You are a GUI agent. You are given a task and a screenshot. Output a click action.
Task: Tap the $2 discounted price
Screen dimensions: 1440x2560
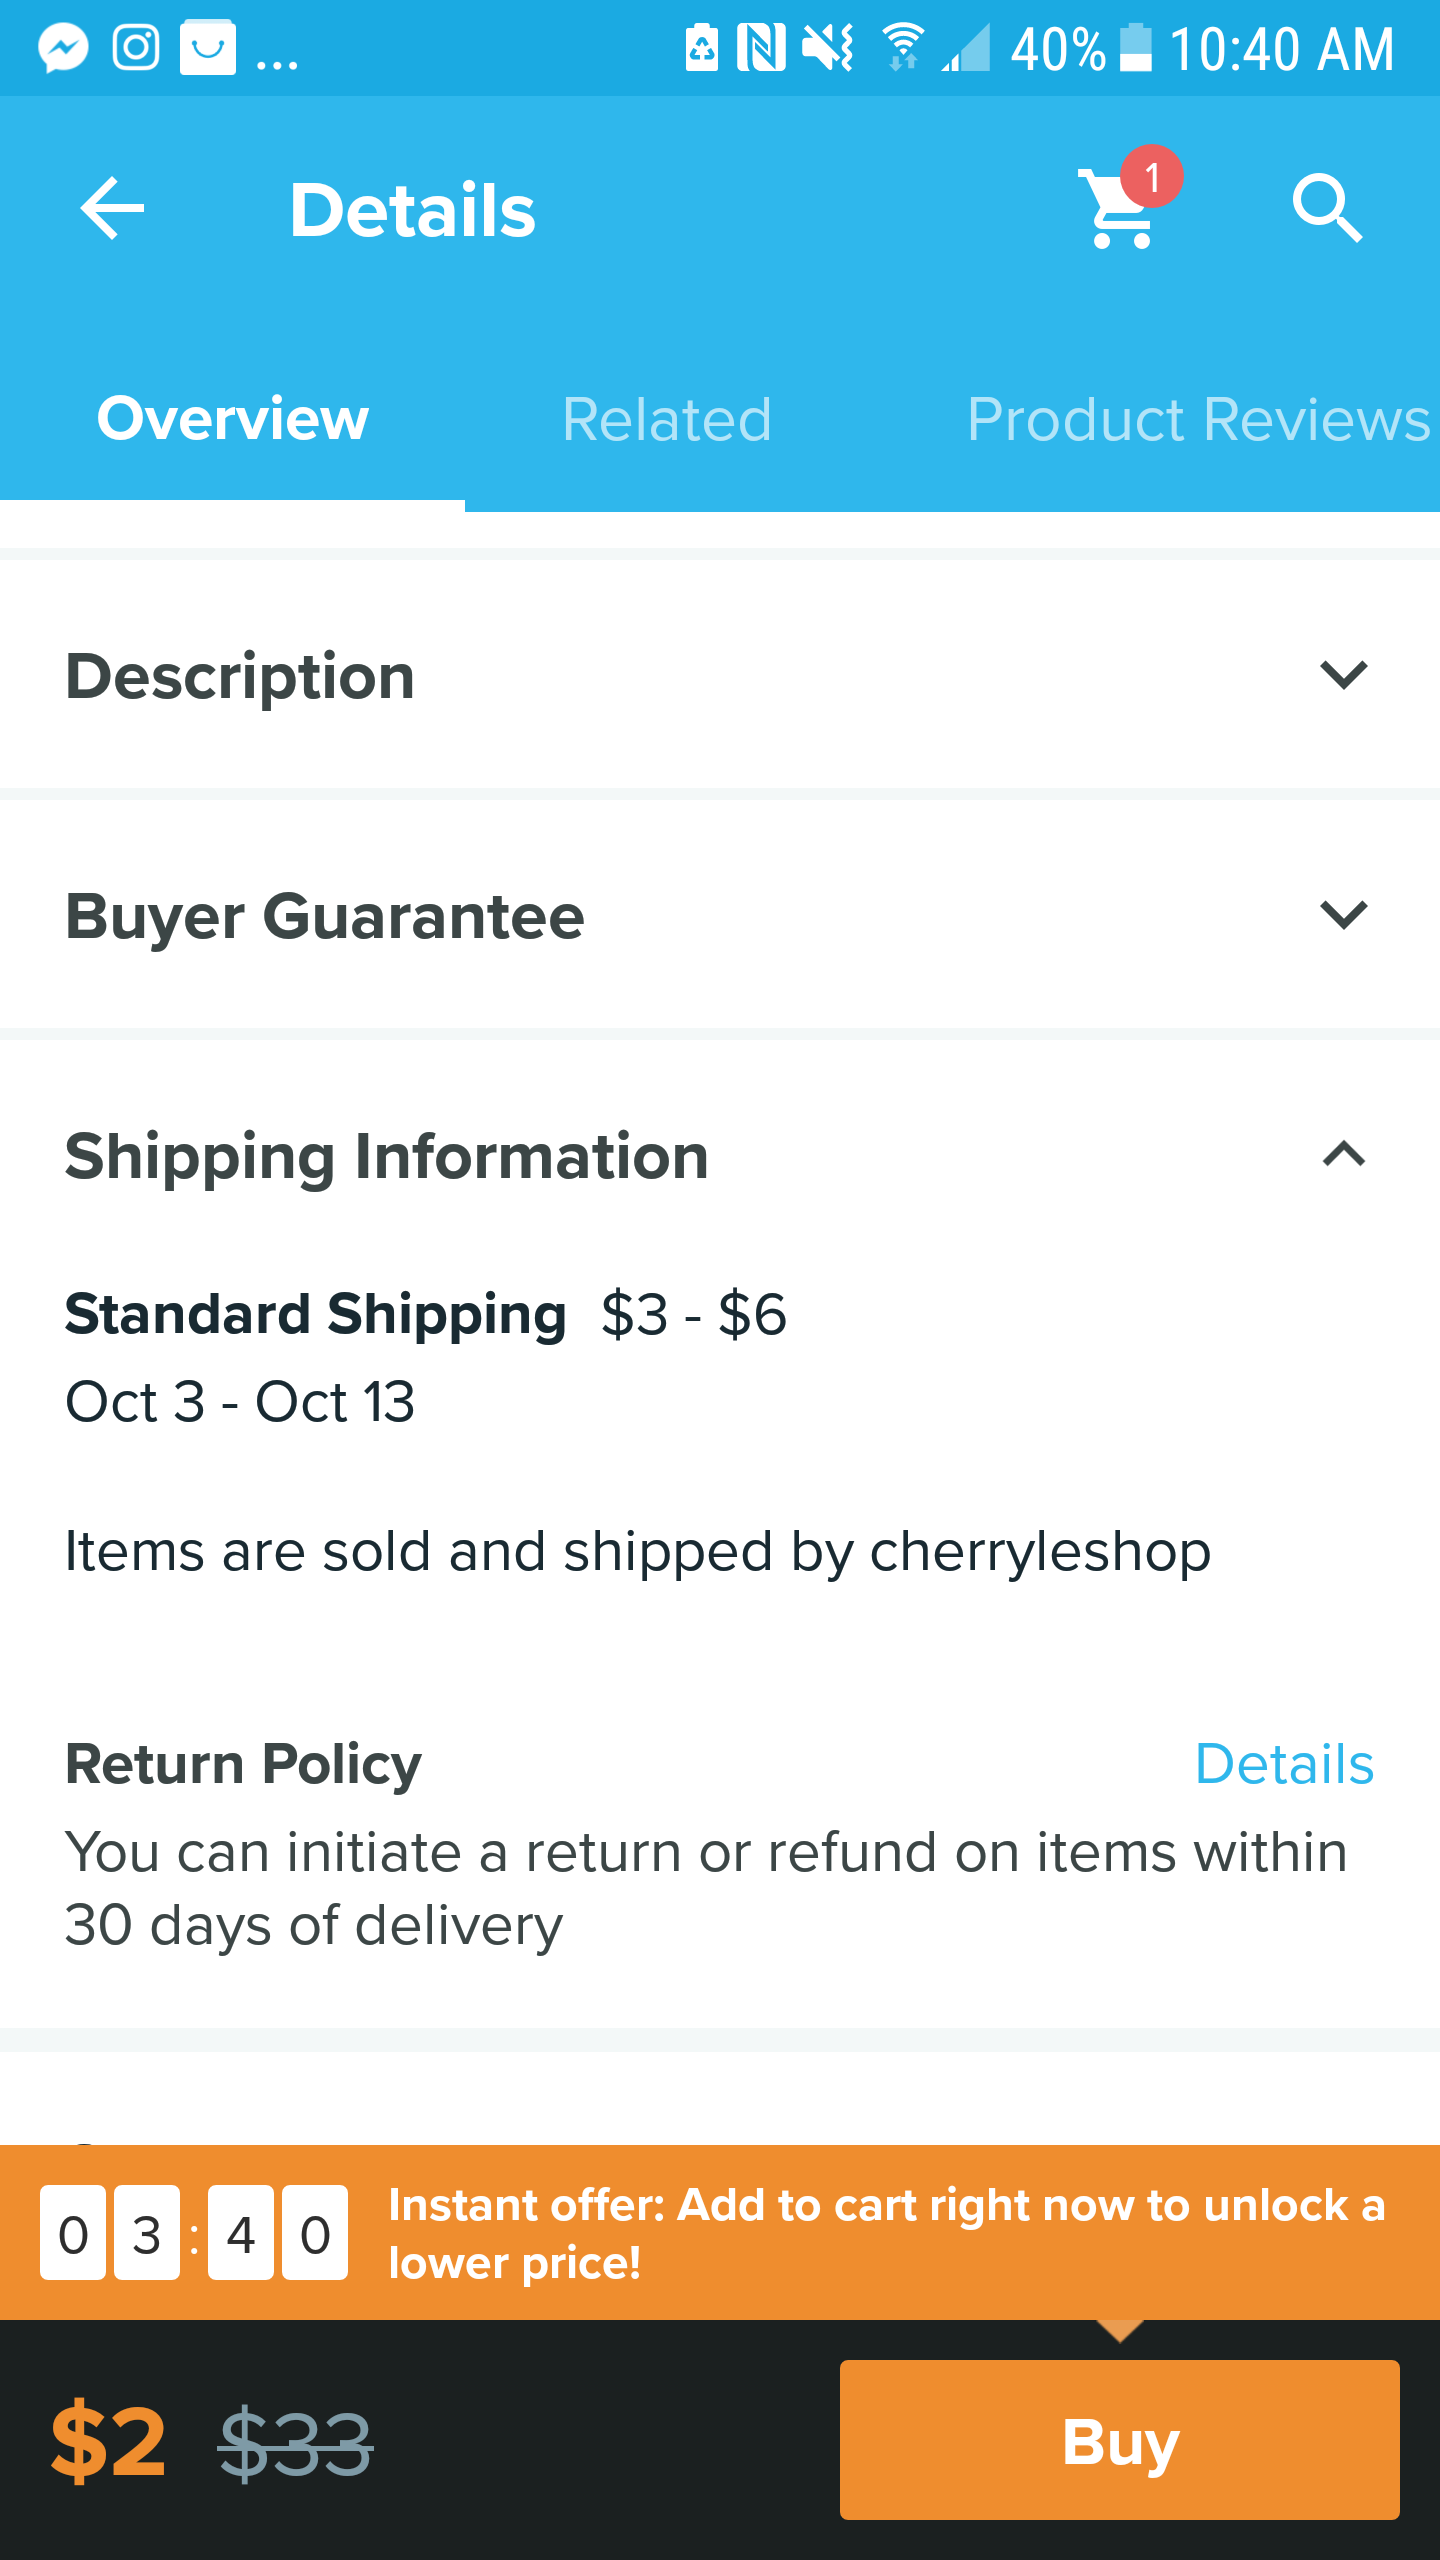tap(108, 2442)
